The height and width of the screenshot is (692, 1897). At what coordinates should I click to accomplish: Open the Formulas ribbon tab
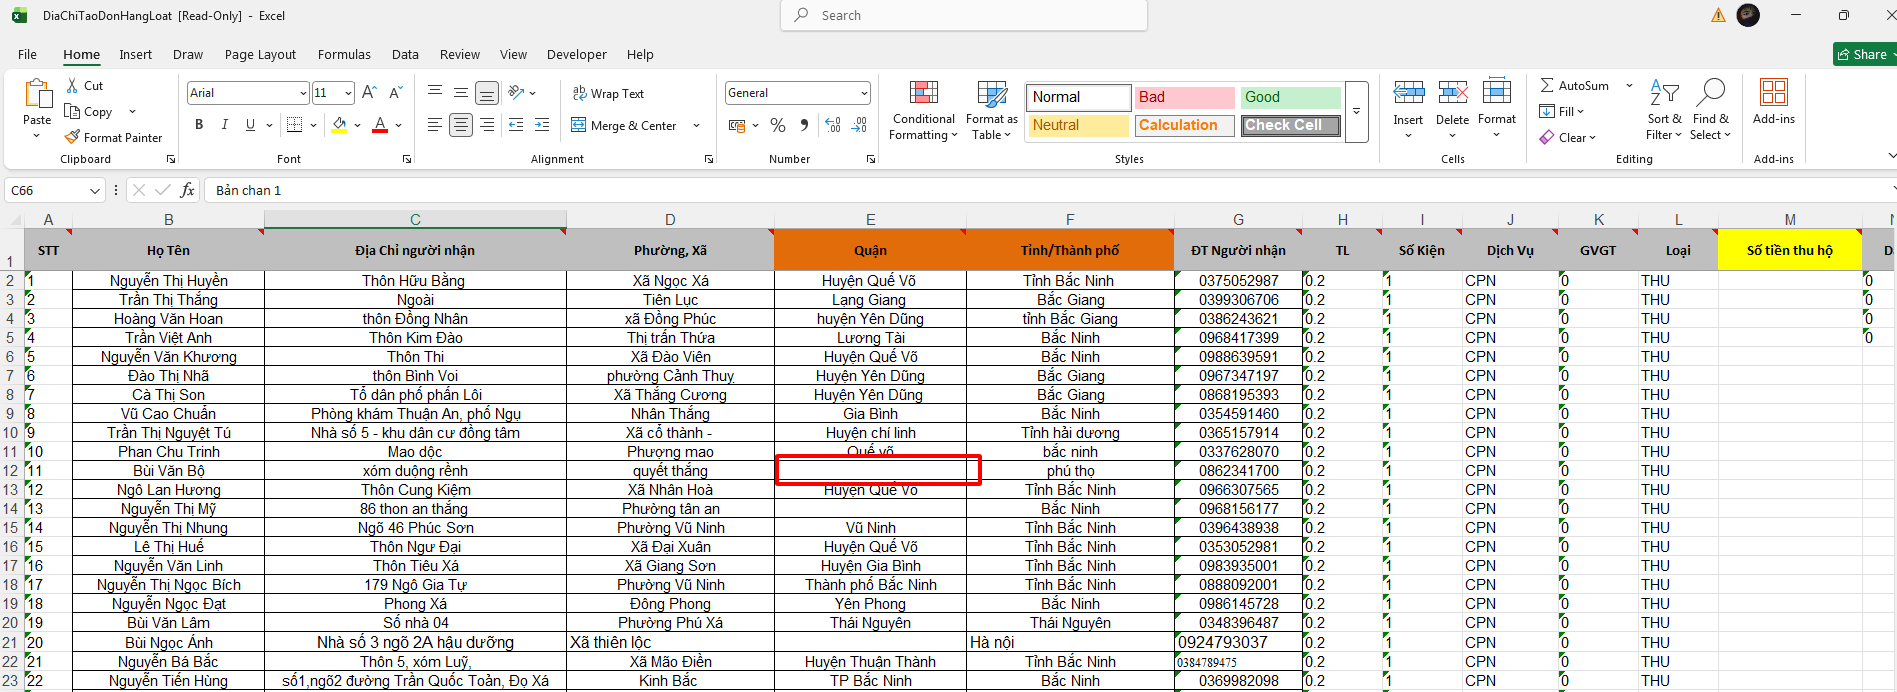(344, 55)
